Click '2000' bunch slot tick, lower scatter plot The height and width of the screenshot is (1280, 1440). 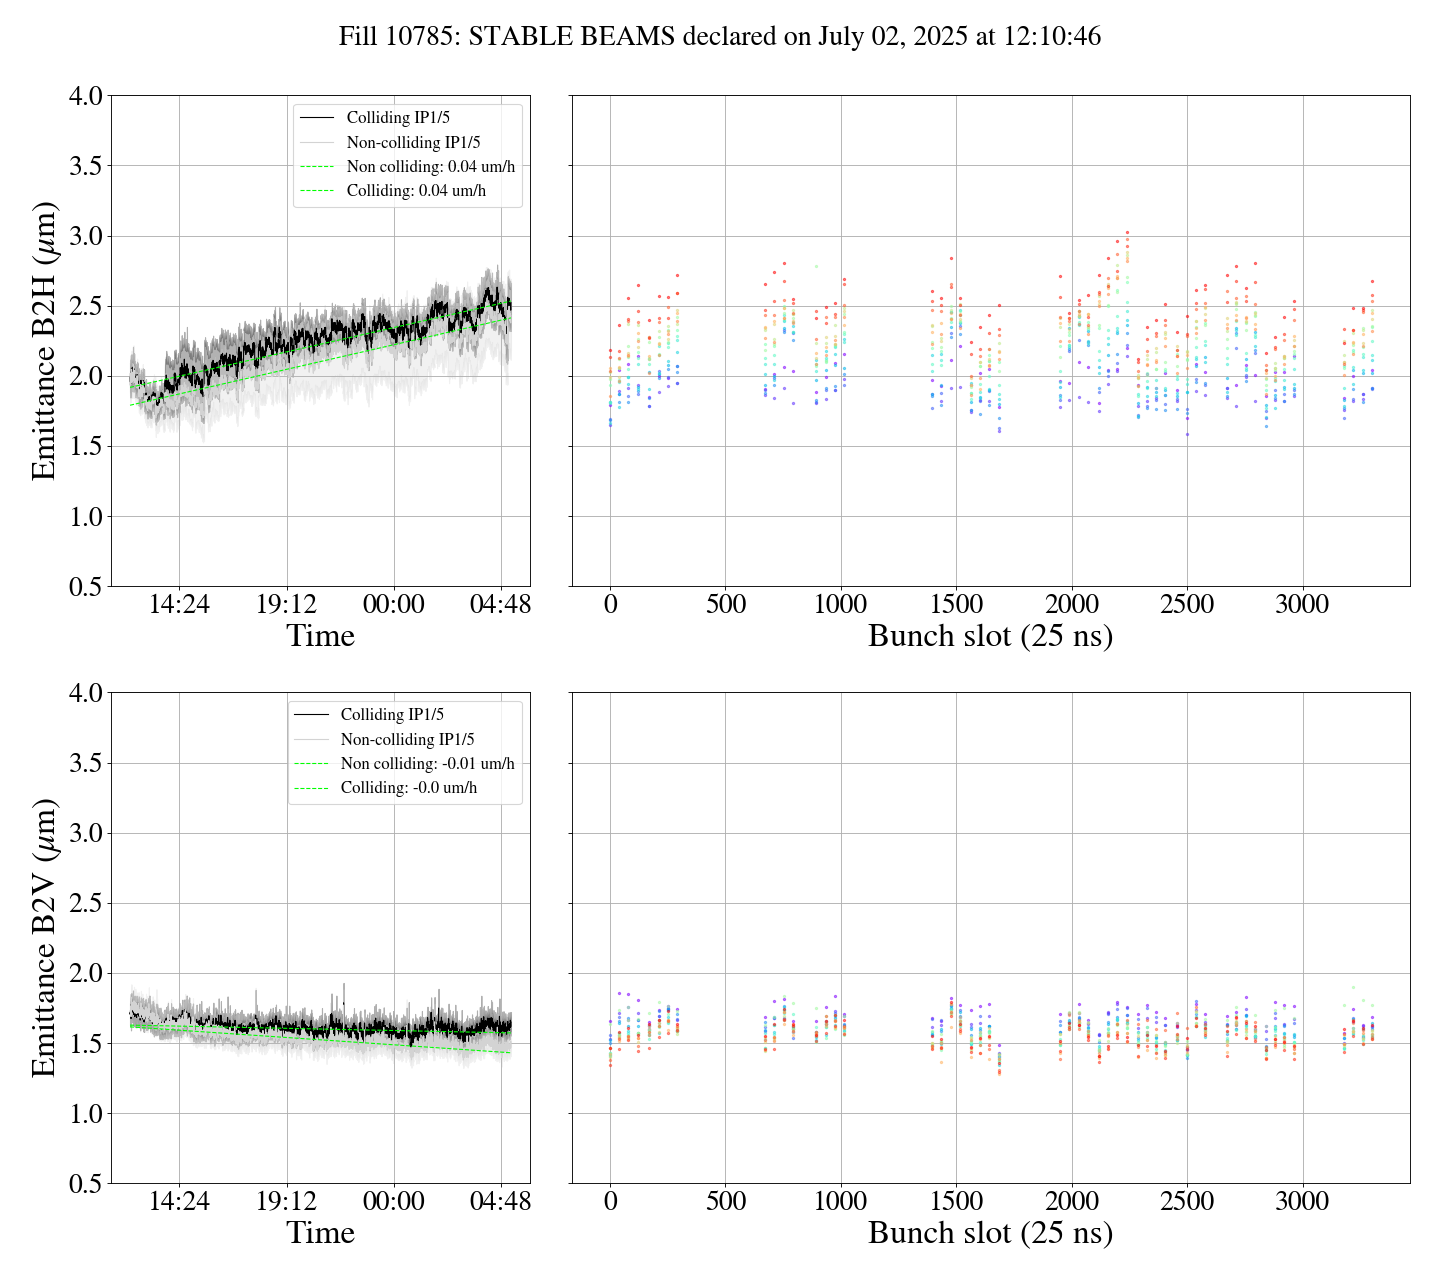(x=1072, y=1202)
